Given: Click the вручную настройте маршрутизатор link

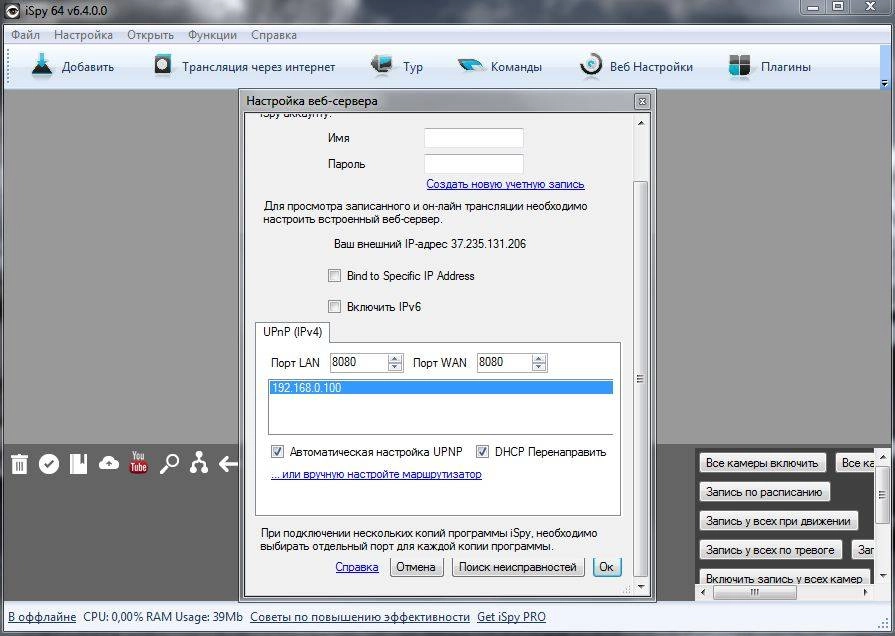Looking at the screenshot, I should [376, 474].
